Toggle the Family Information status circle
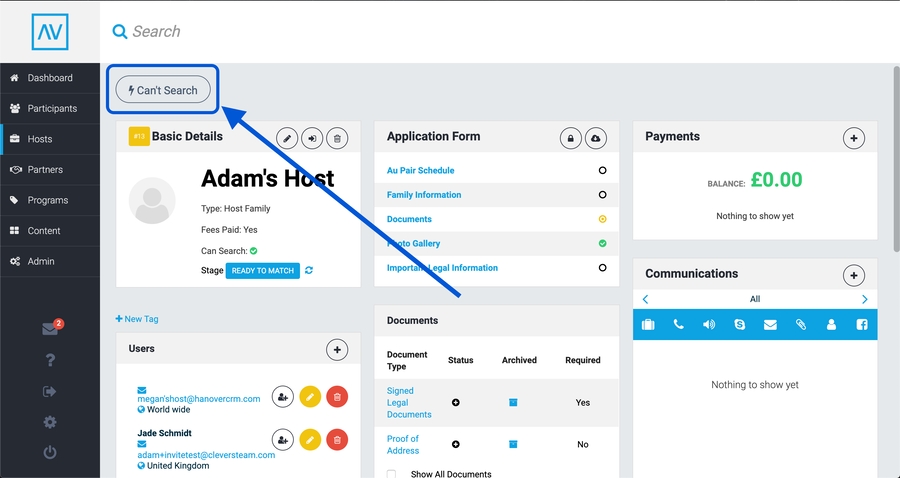 tap(602, 195)
